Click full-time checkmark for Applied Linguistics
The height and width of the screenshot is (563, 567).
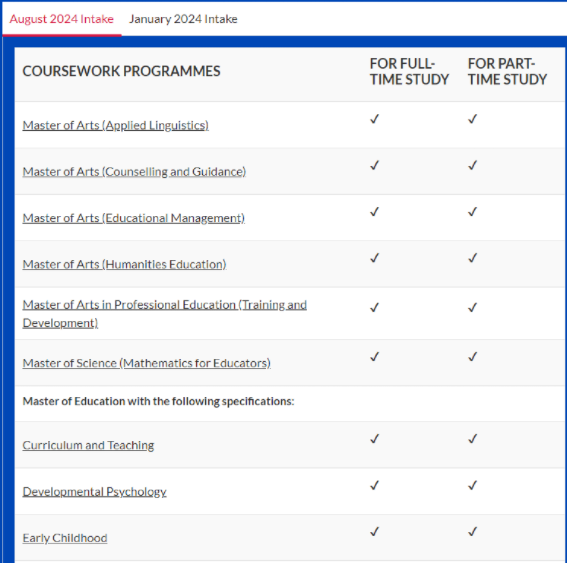(375, 119)
